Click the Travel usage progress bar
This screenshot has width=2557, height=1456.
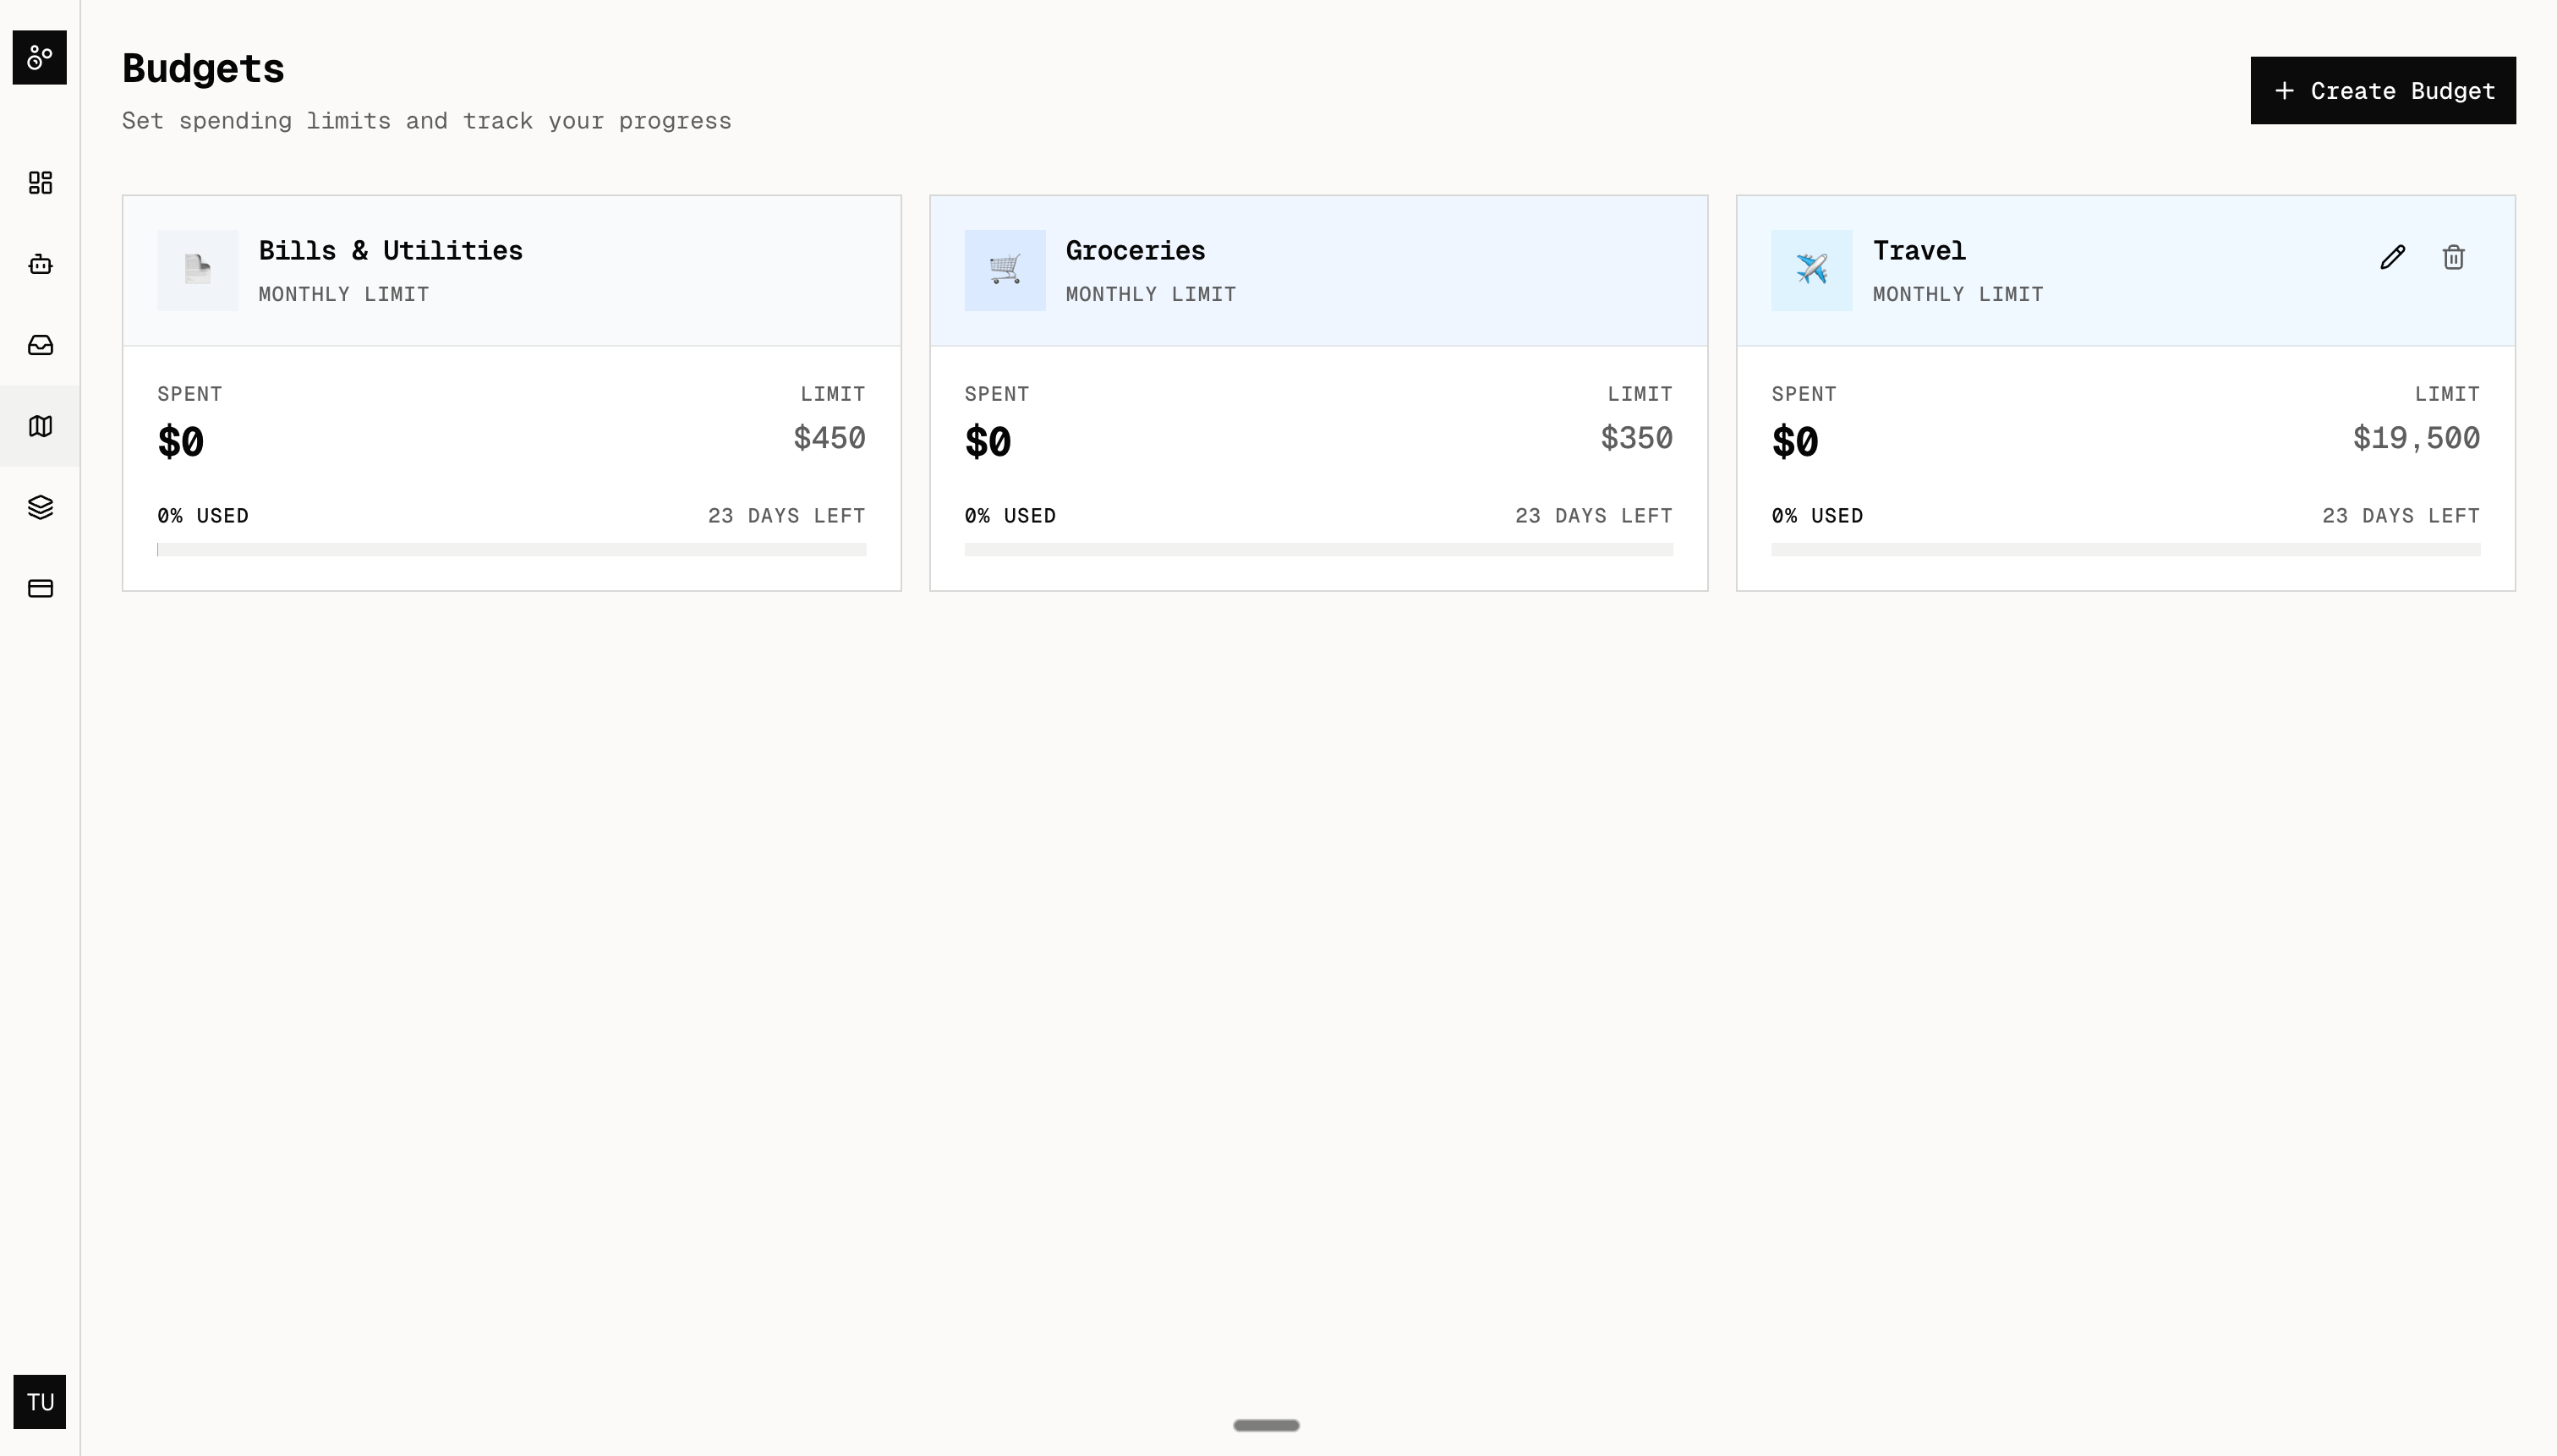pyautogui.click(x=2126, y=549)
